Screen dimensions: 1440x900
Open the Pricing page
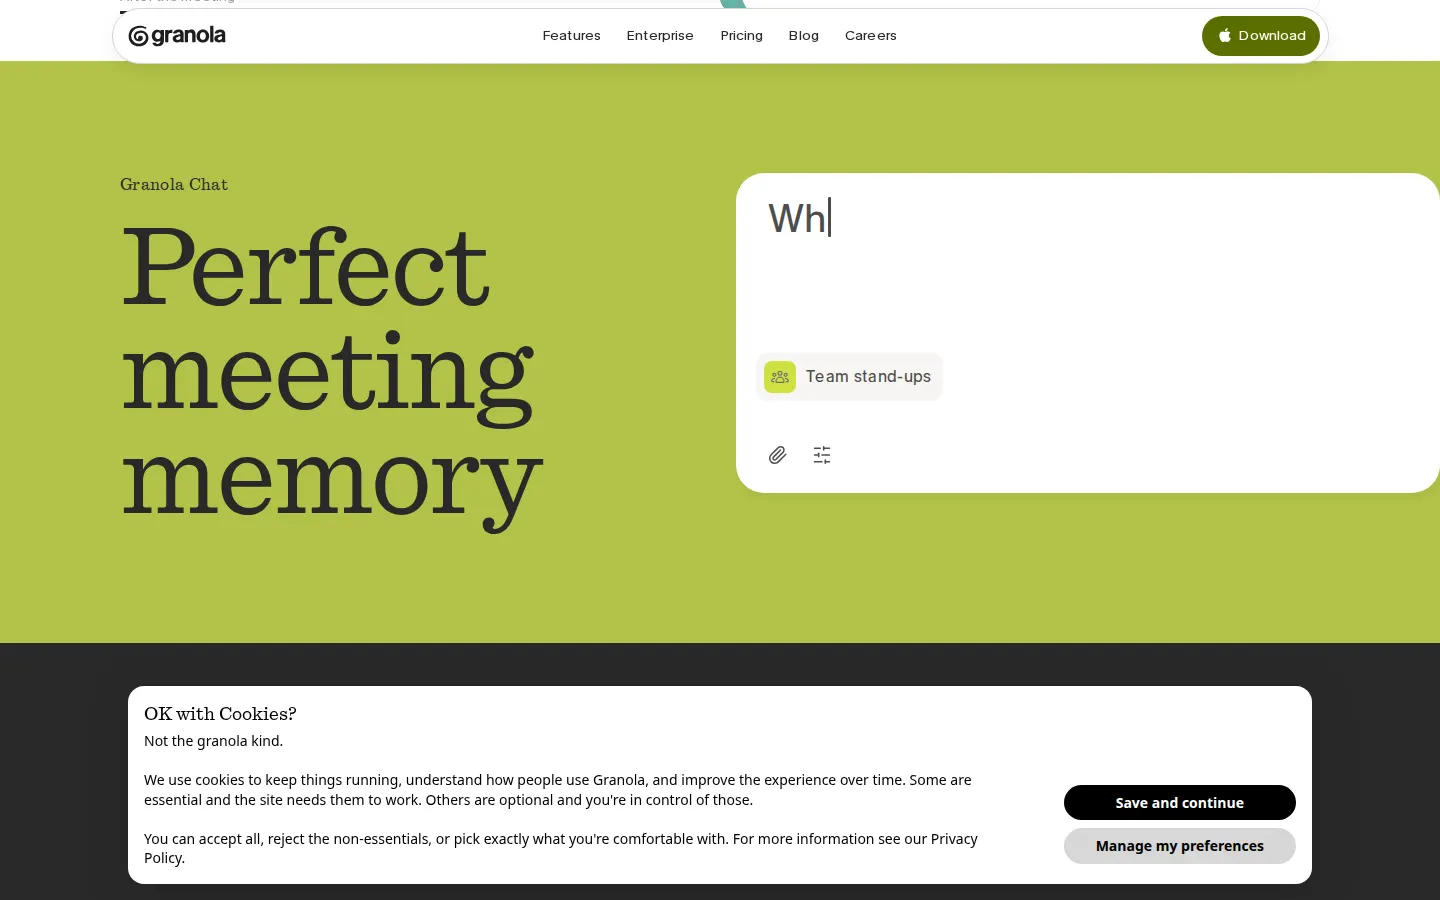click(742, 36)
